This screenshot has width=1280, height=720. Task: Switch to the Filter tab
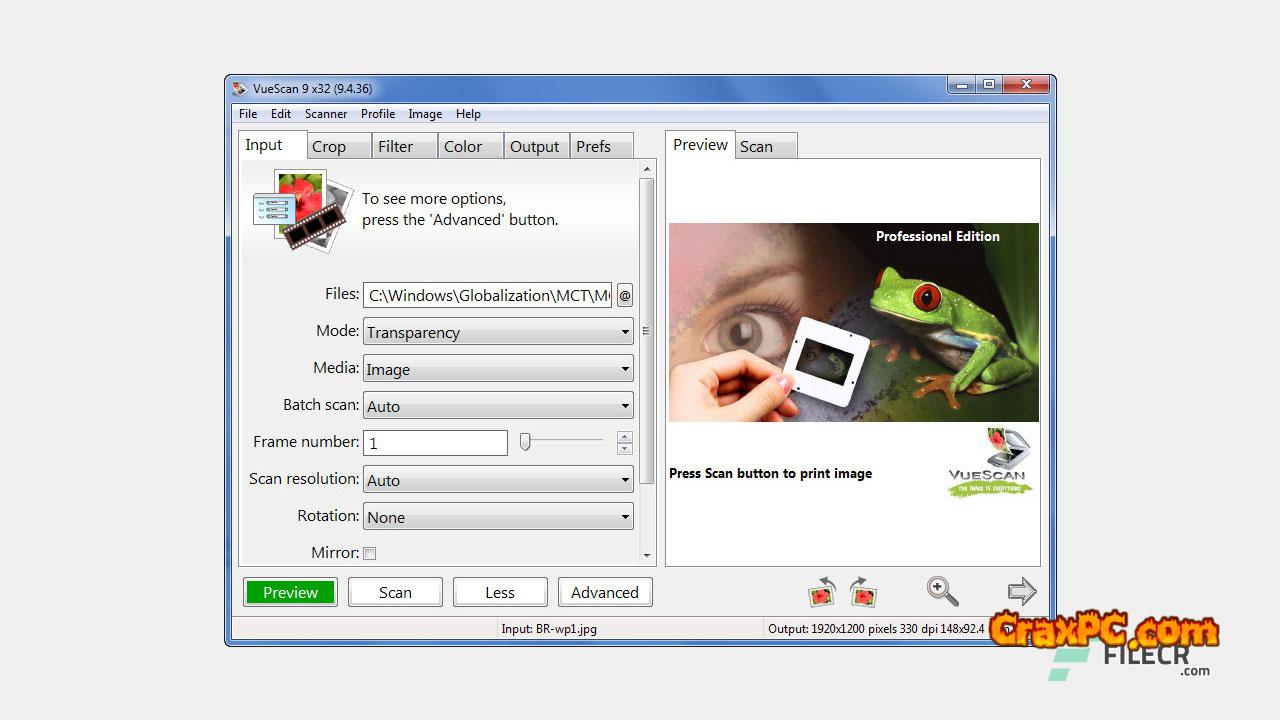405,146
